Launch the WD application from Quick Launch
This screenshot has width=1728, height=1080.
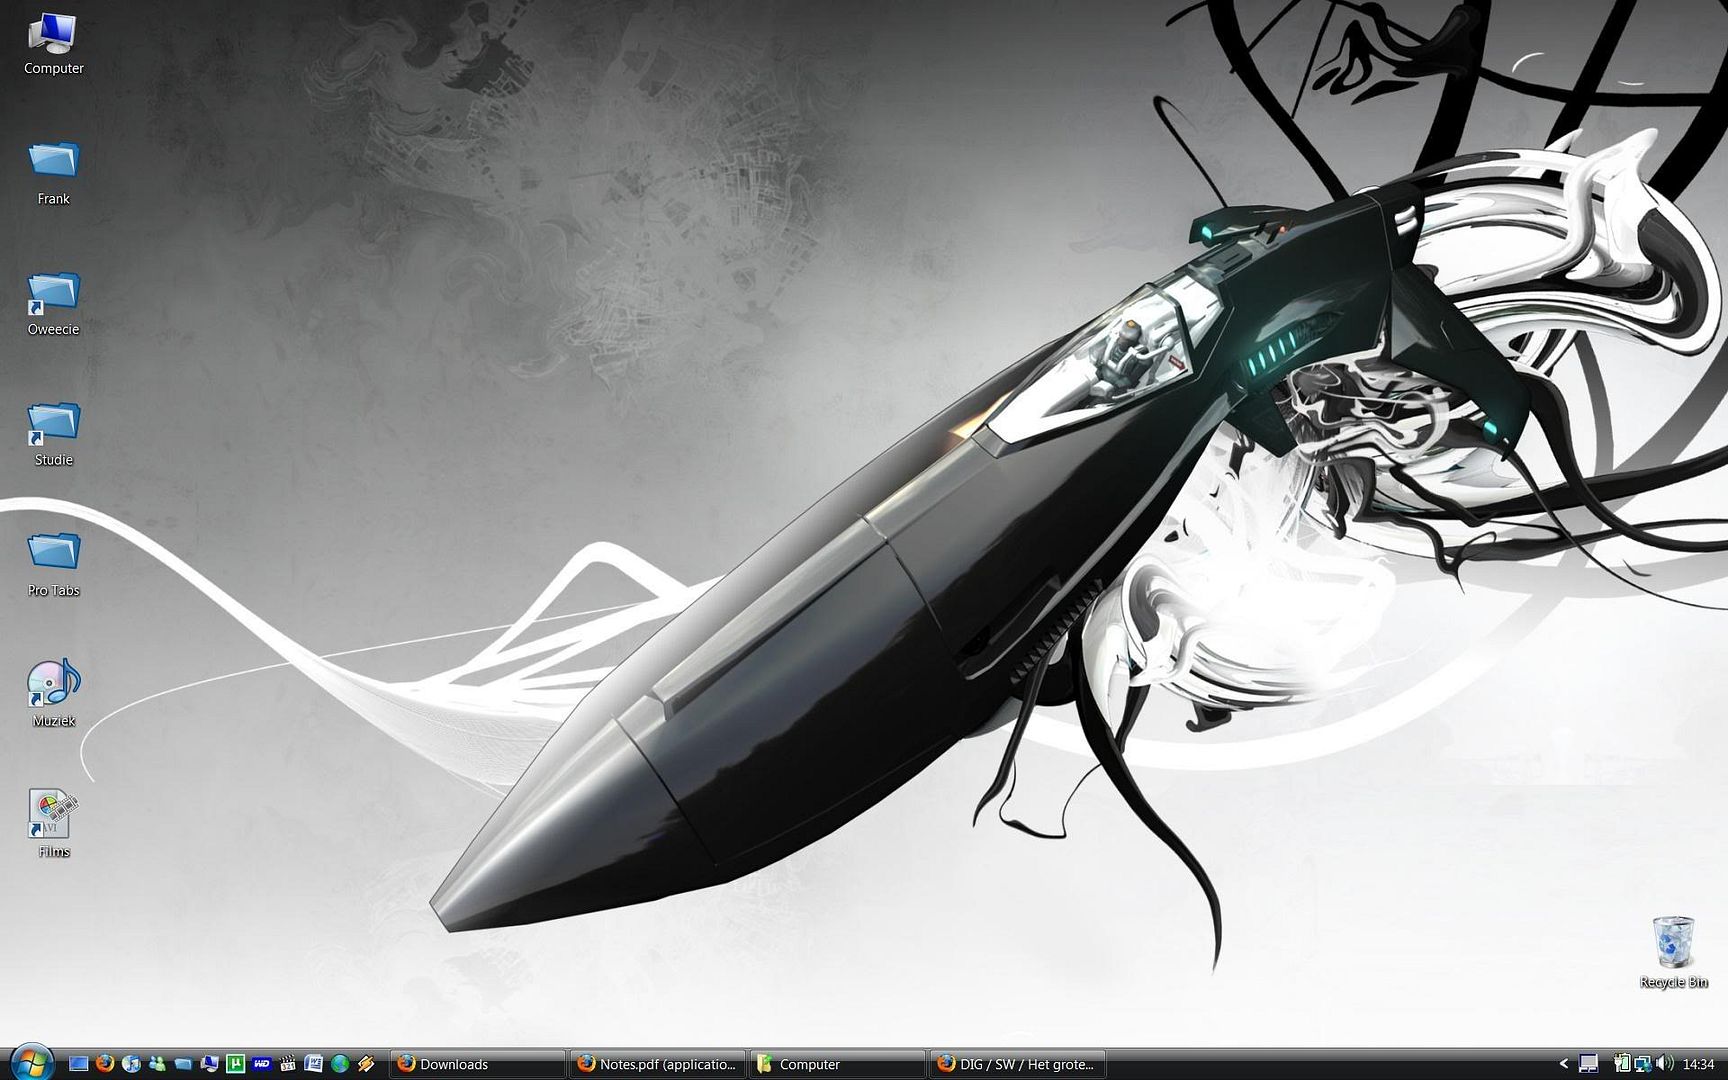(261, 1064)
